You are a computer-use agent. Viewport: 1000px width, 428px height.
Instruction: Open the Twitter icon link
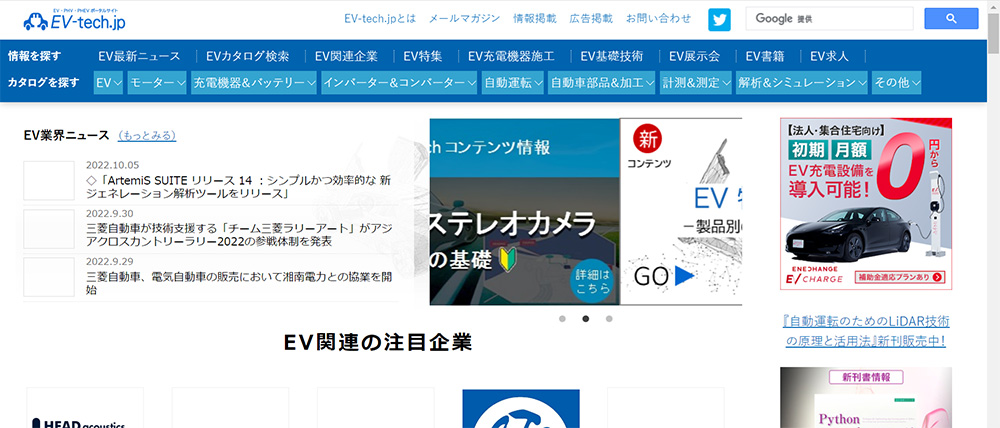tap(719, 19)
